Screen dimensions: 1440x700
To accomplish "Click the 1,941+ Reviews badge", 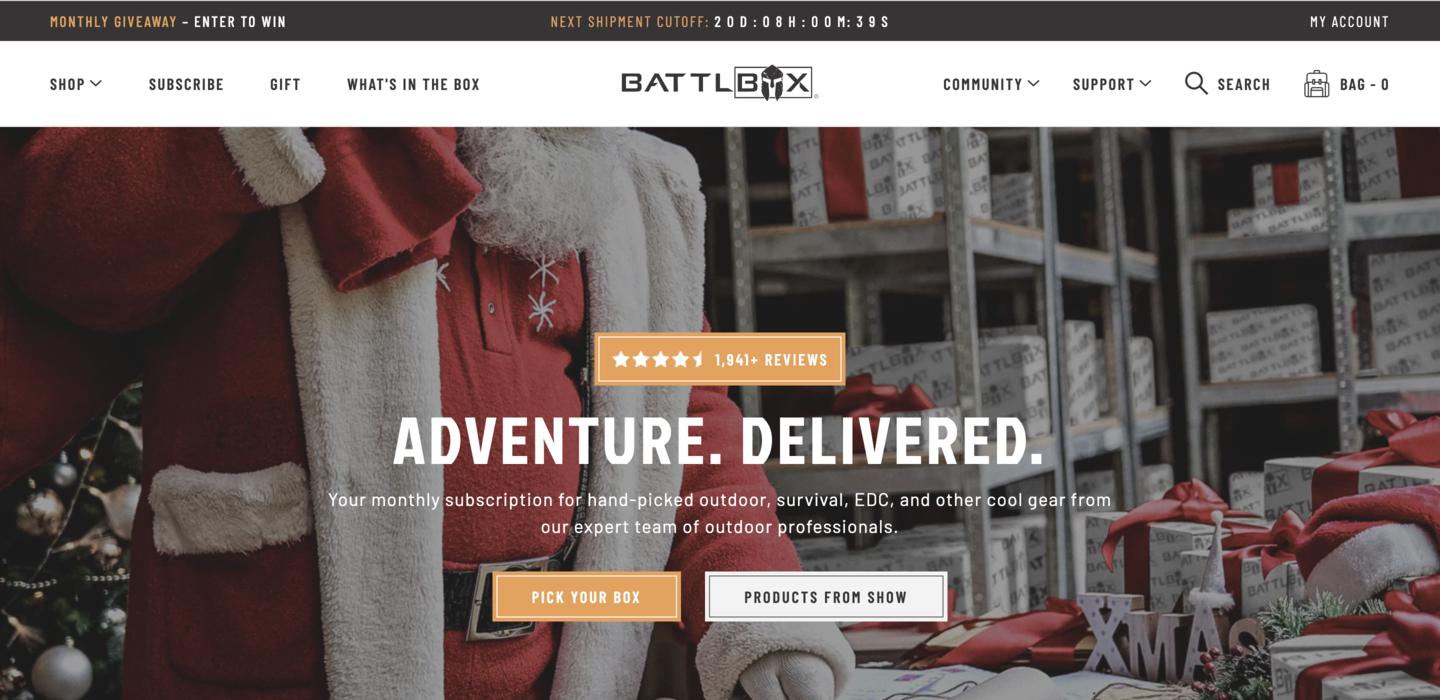I will pos(719,359).
